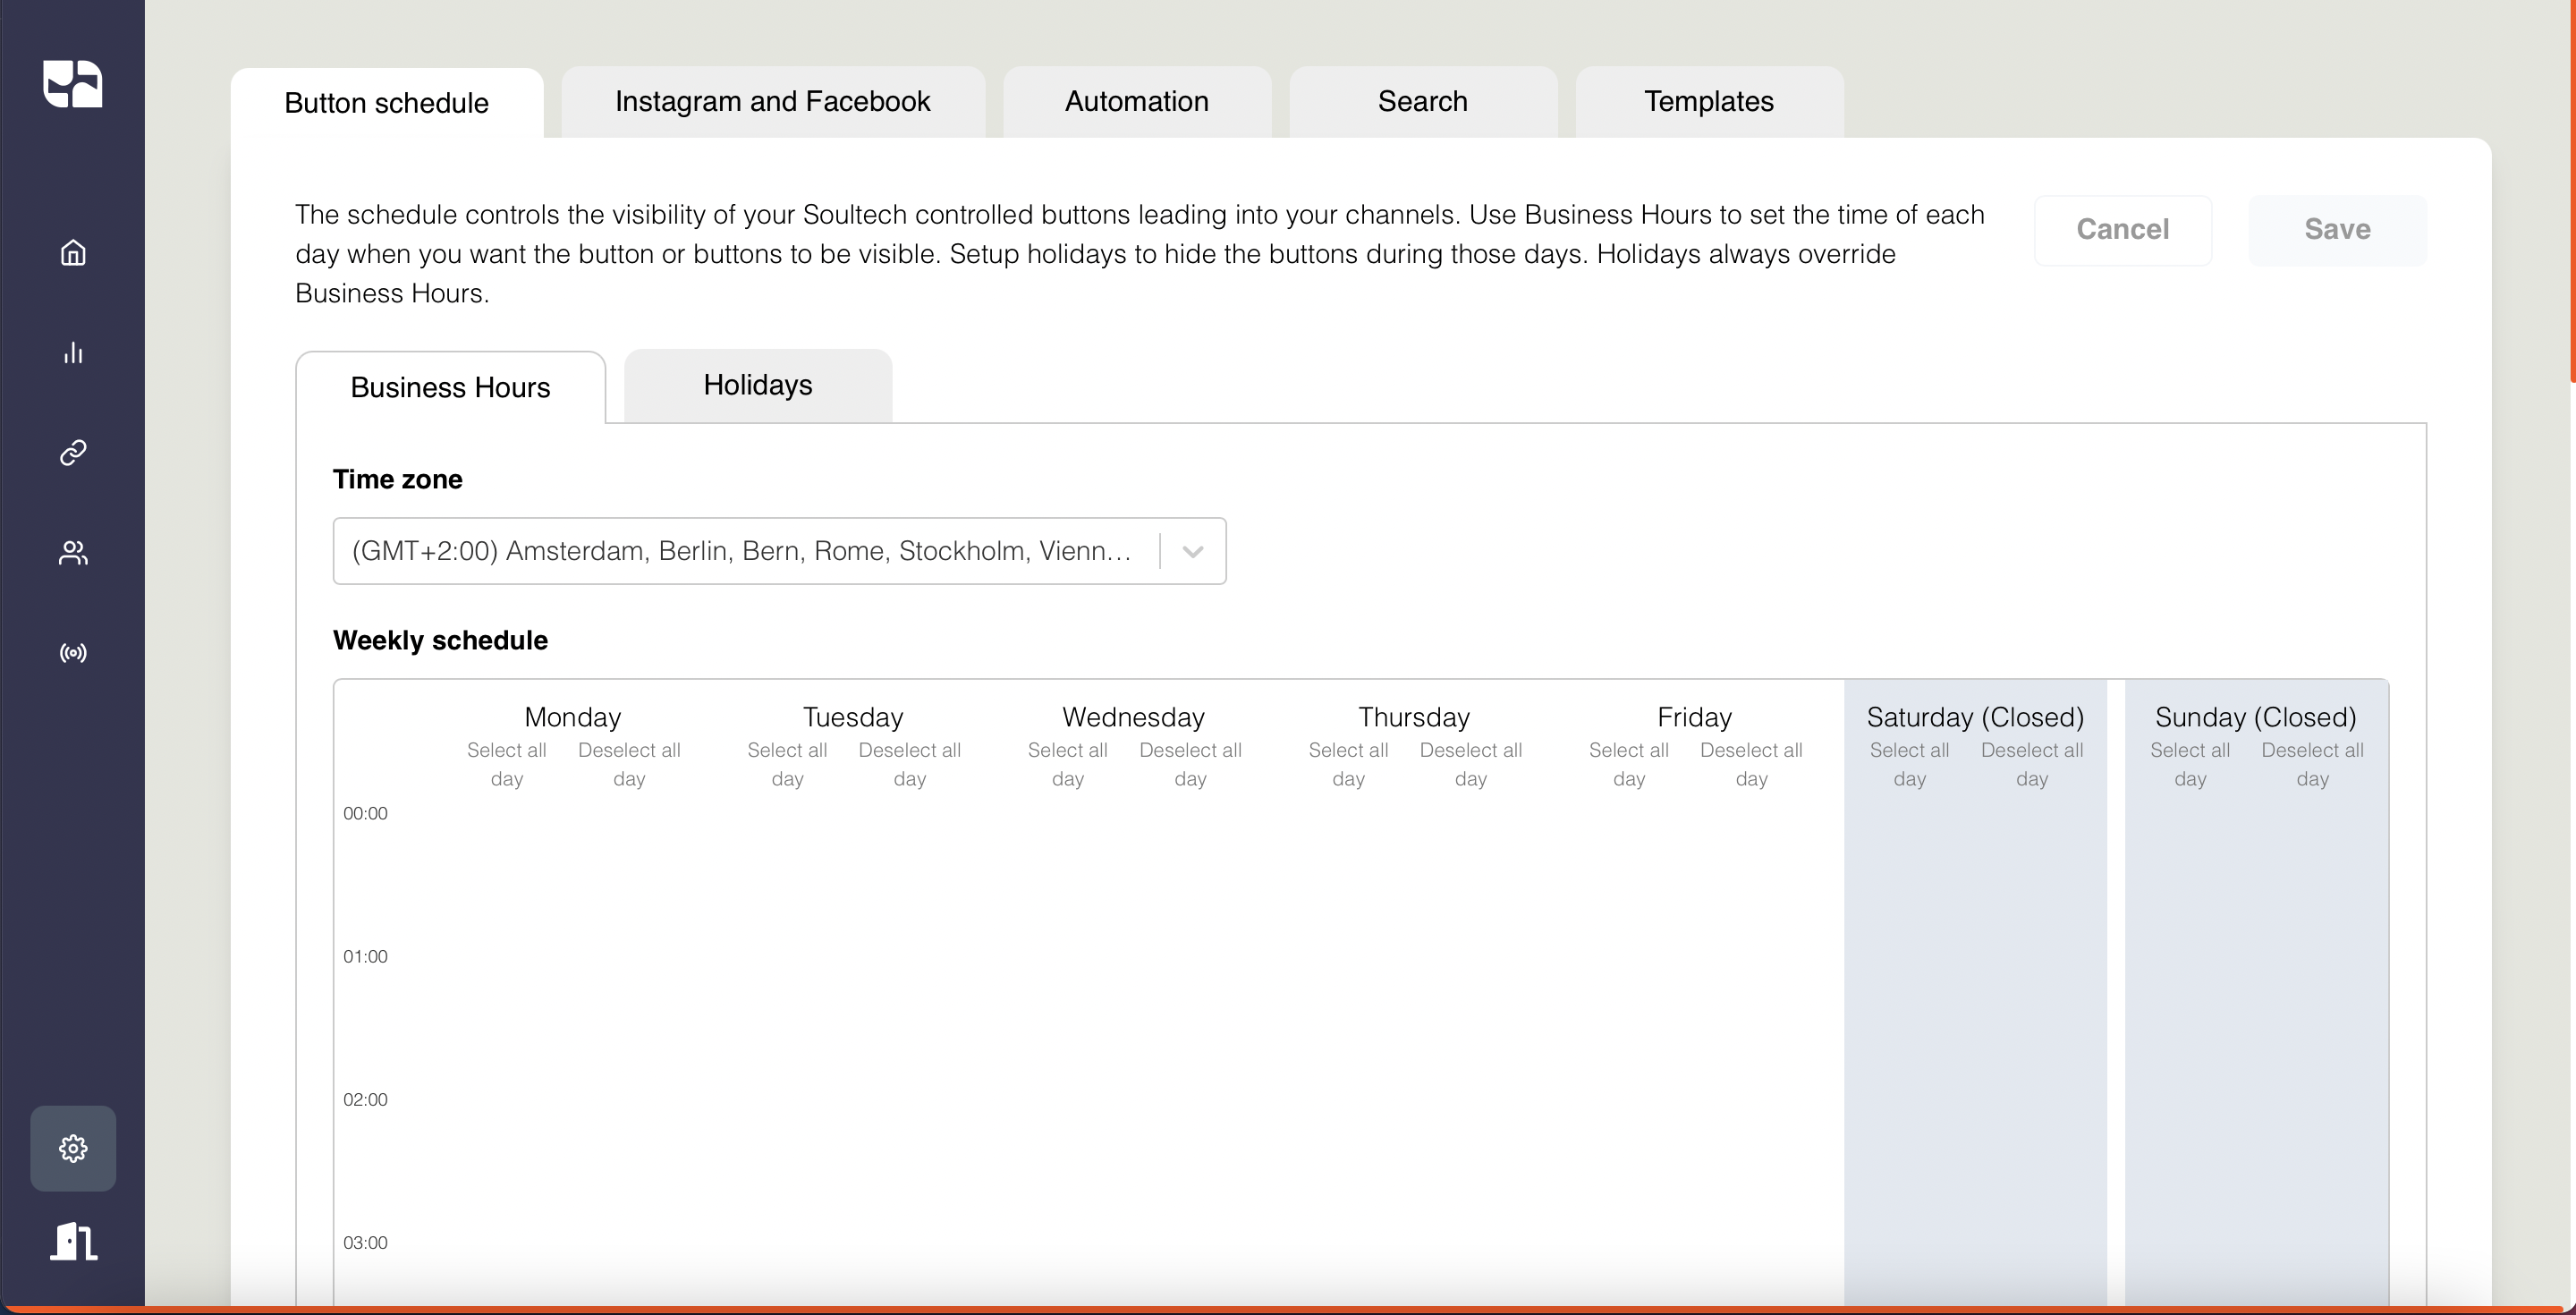Select all day for Saturday
2576x1315 pixels.
click(x=1908, y=764)
